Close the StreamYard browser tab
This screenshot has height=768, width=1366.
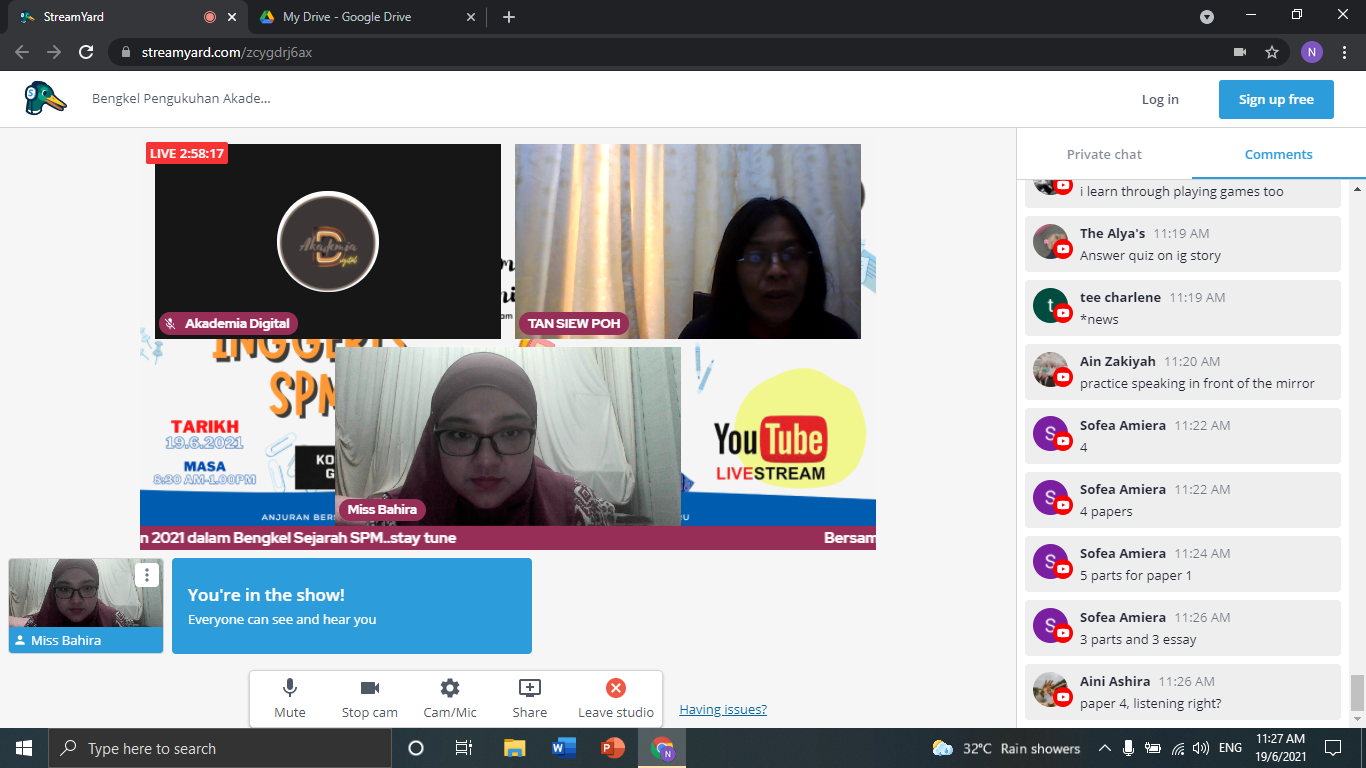click(x=233, y=17)
